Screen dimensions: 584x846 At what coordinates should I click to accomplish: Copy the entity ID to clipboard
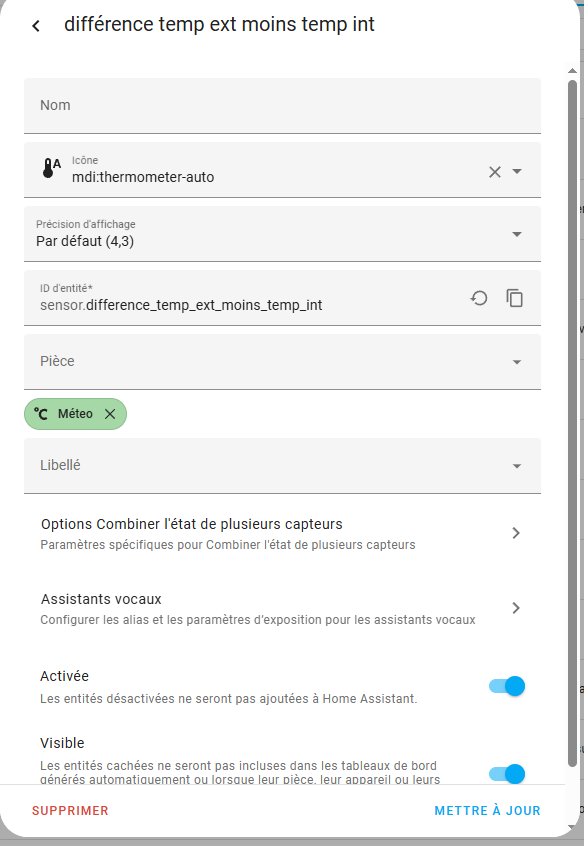point(514,298)
